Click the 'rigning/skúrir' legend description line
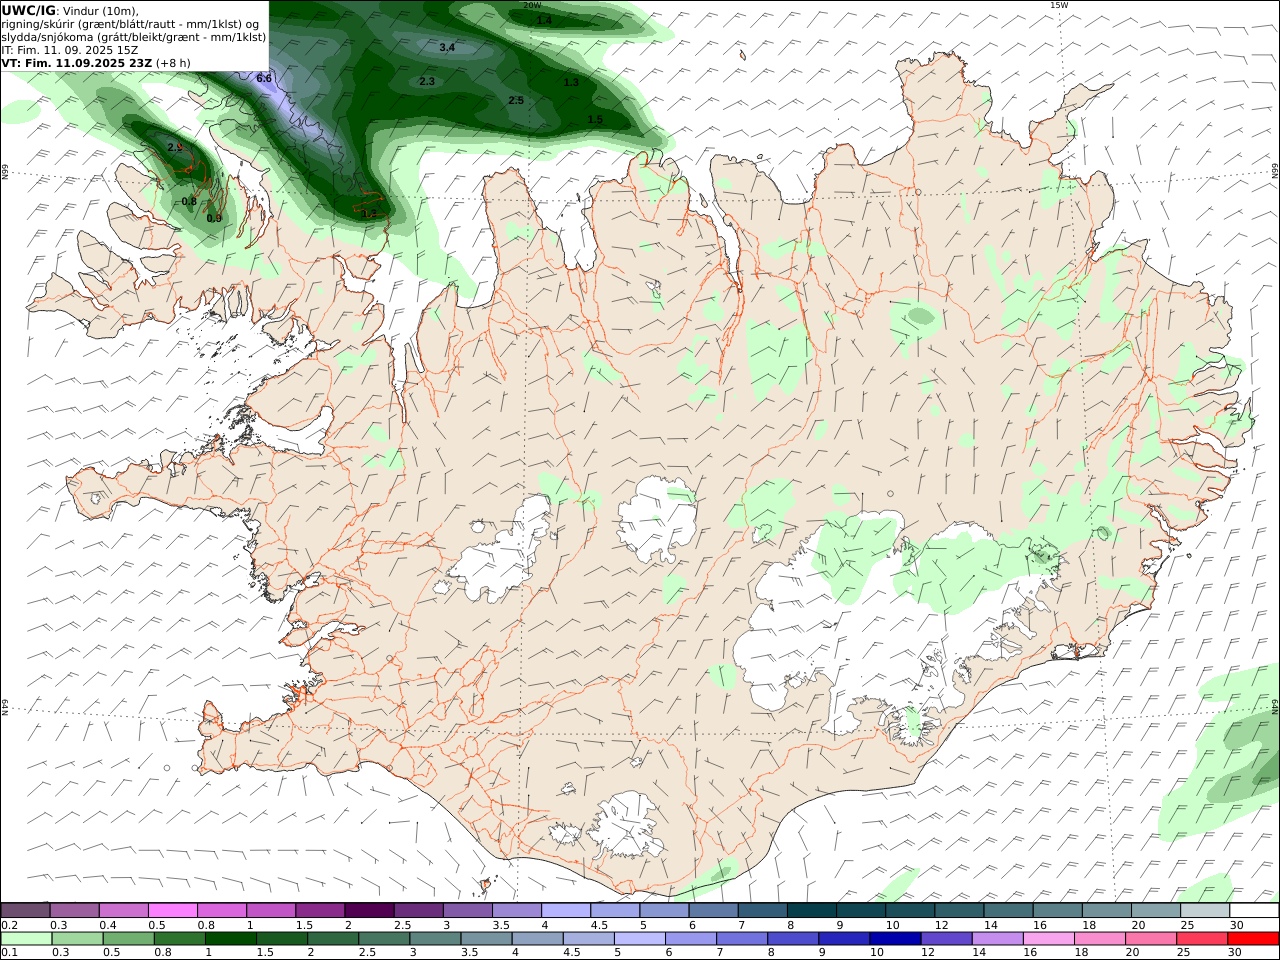The height and width of the screenshot is (960, 1280). pyautogui.click(x=132, y=24)
